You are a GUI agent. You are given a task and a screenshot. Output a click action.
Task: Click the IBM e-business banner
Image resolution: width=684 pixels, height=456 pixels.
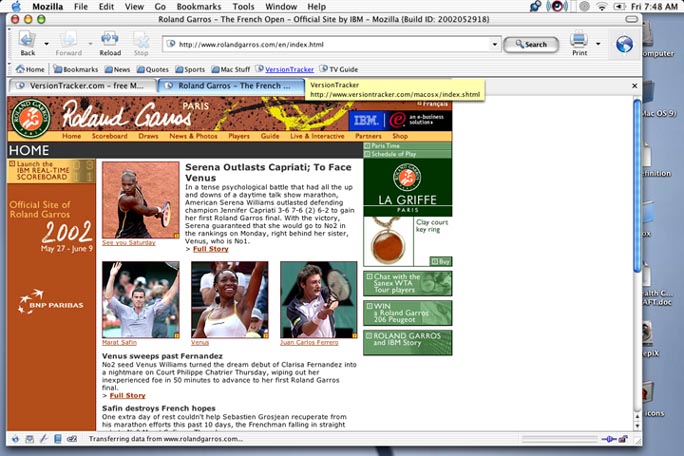[x=400, y=120]
